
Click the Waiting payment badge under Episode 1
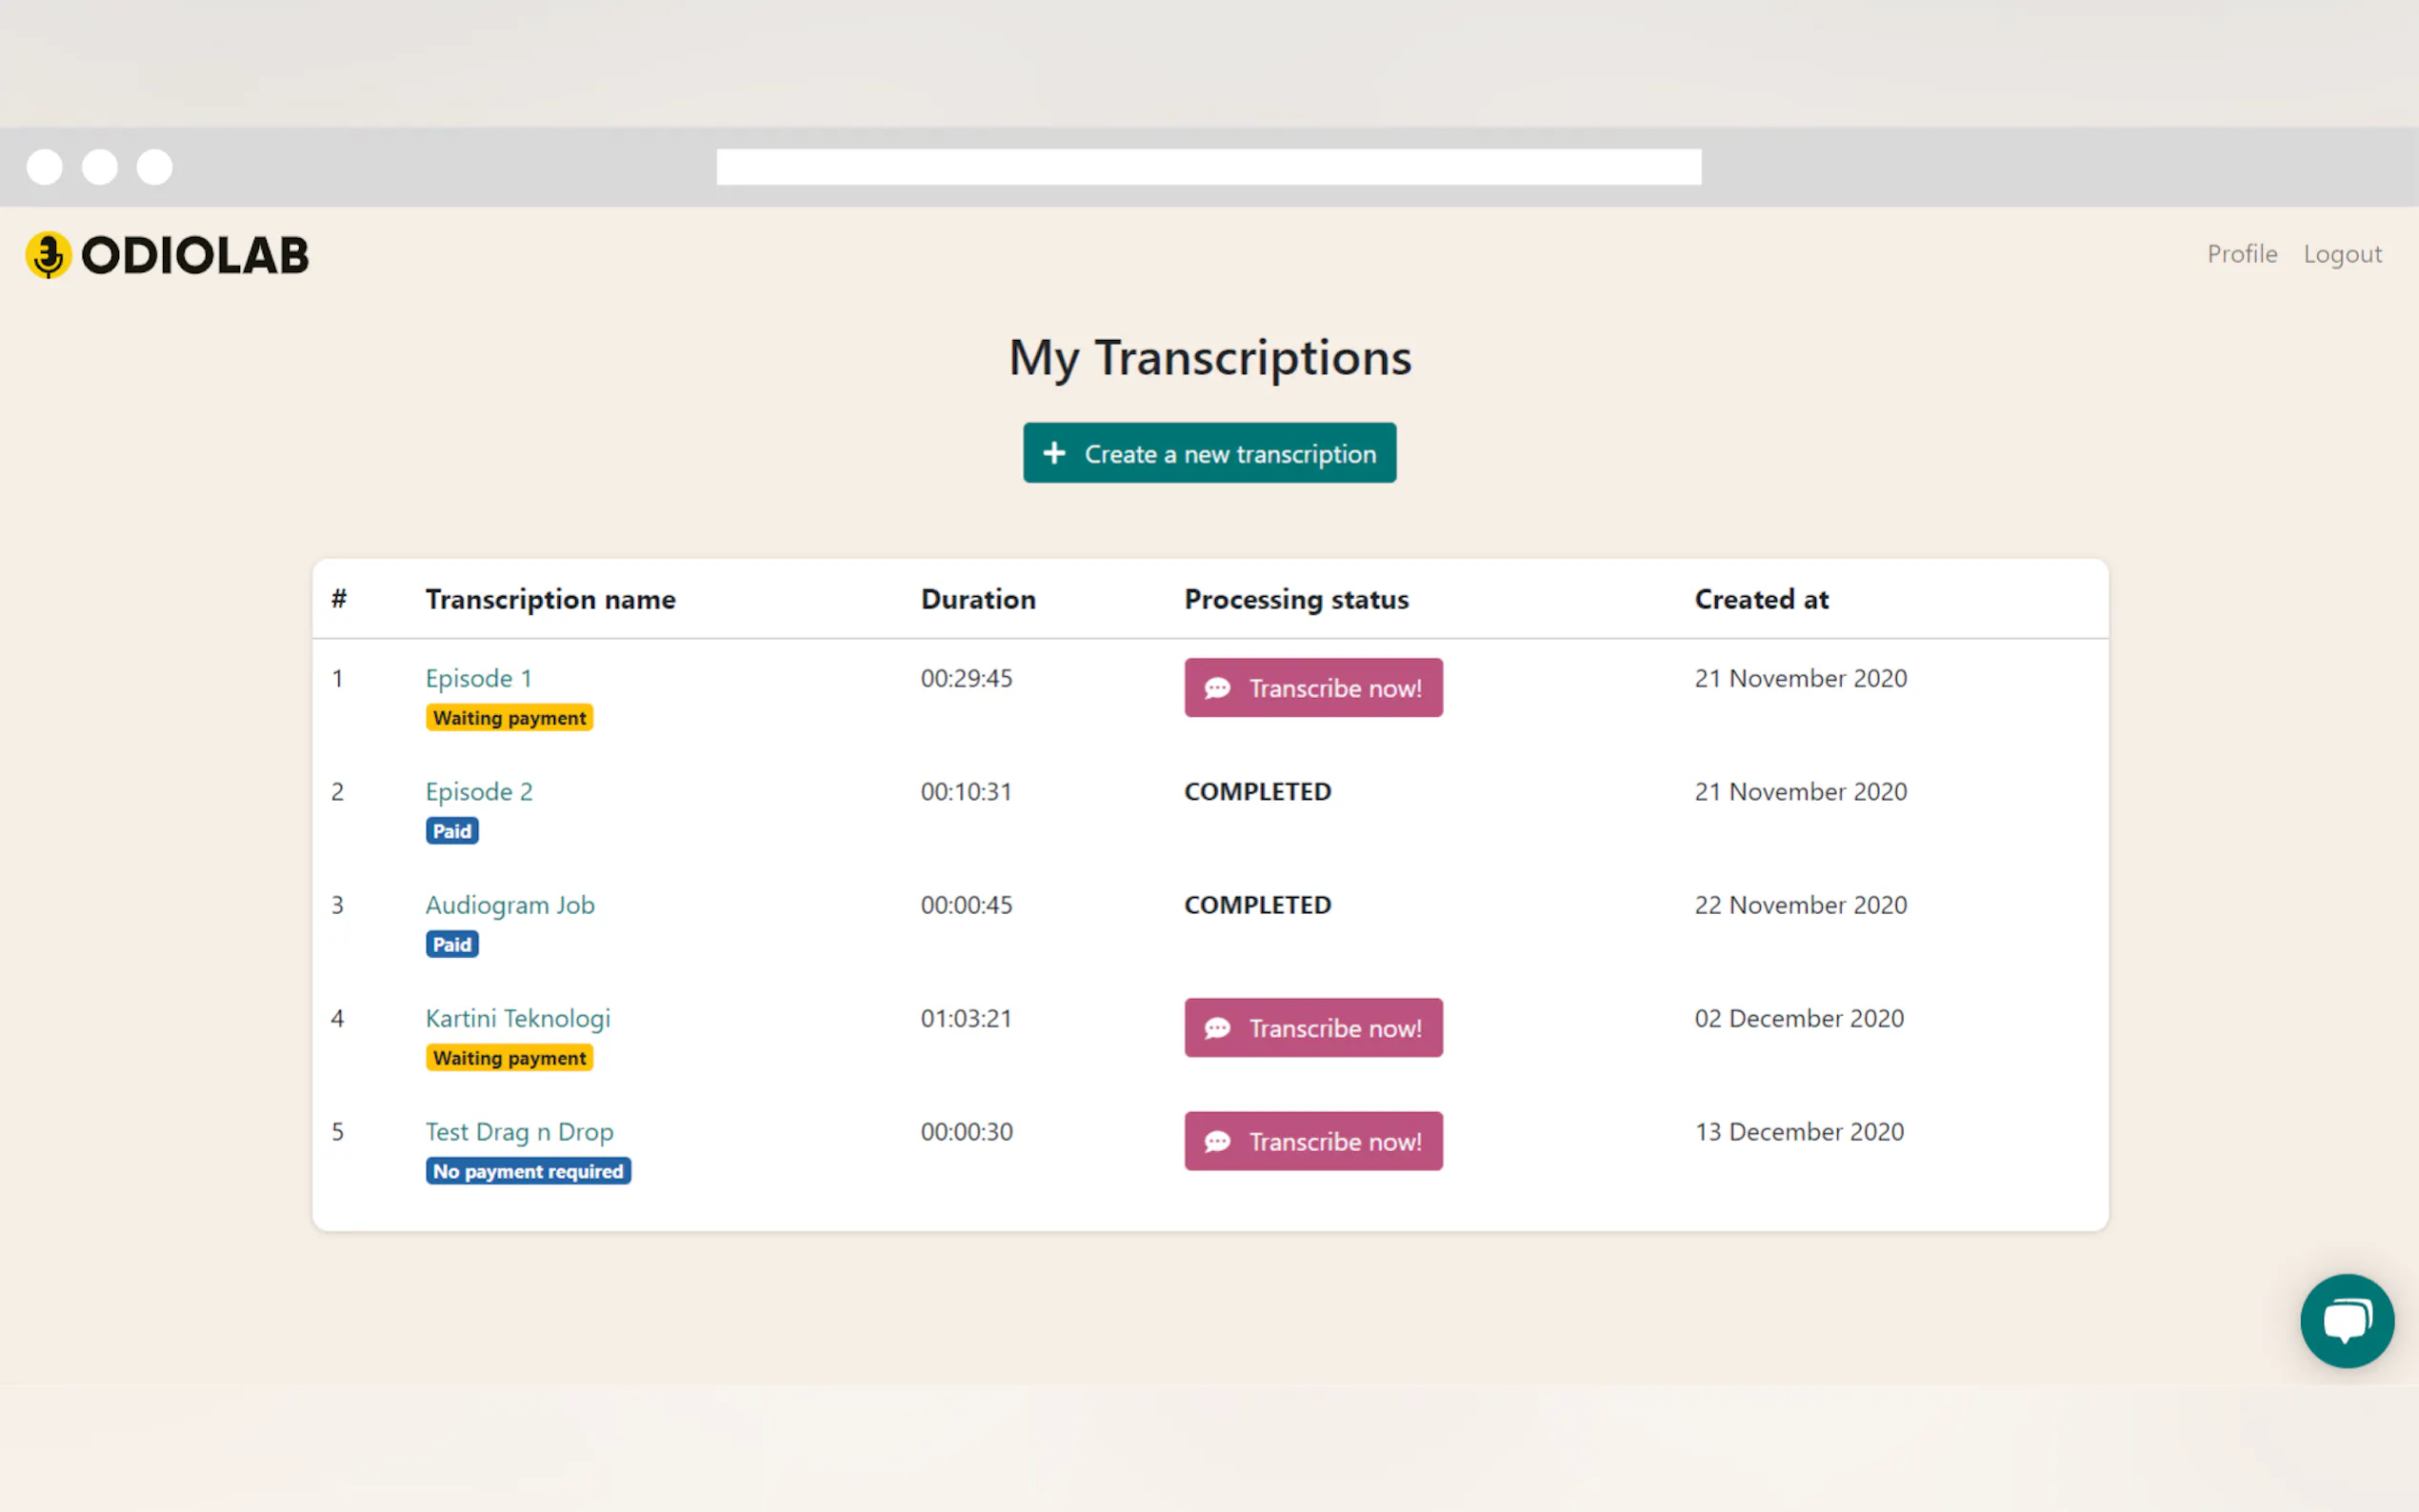coord(509,718)
